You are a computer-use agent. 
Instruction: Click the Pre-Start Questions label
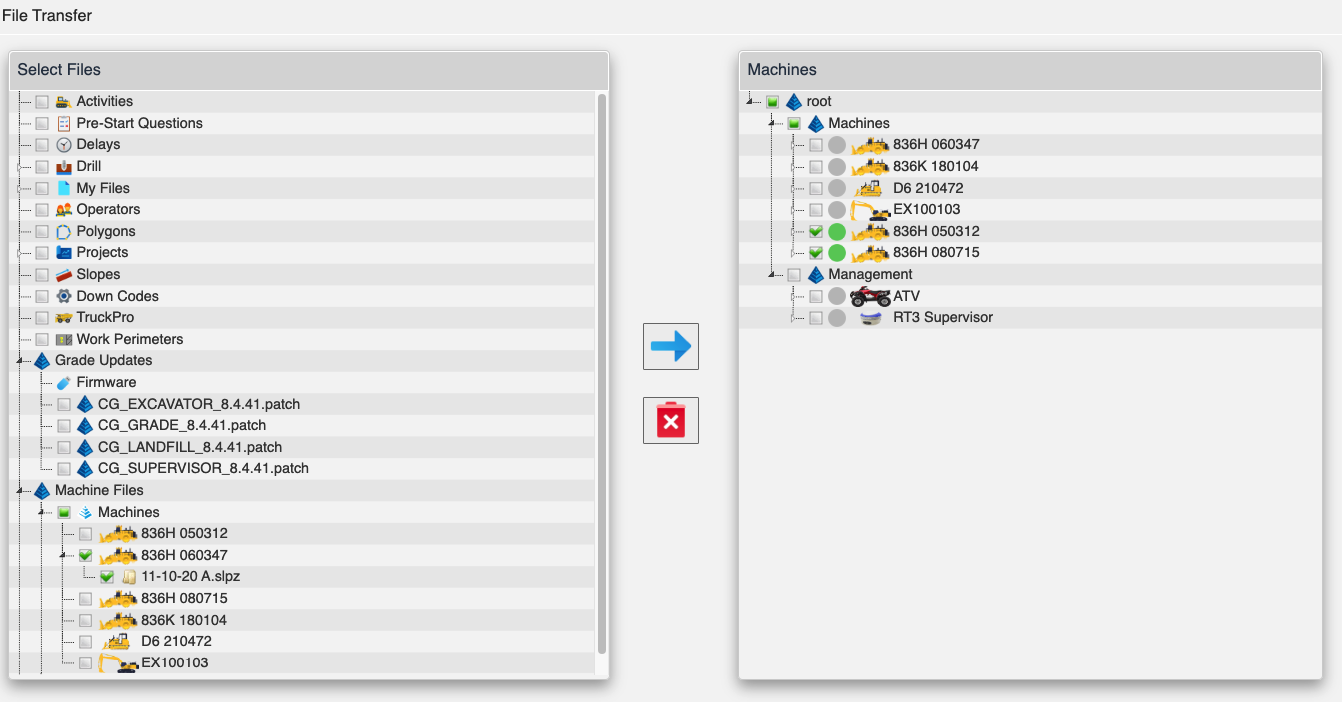coord(140,123)
